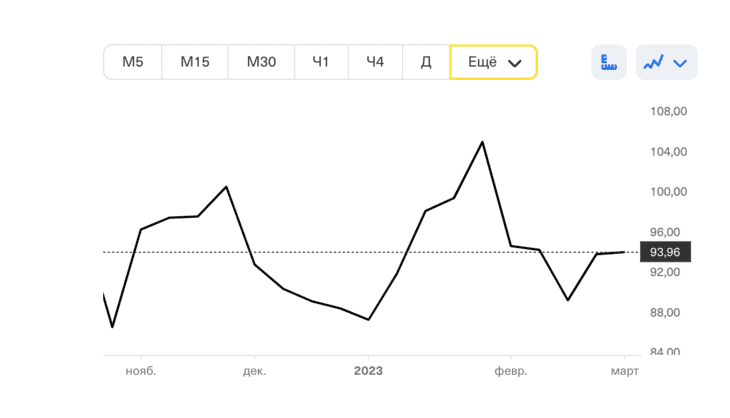730x418 pixels.
Task: Click the нояб. date axis label
Action: pyautogui.click(x=141, y=371)
